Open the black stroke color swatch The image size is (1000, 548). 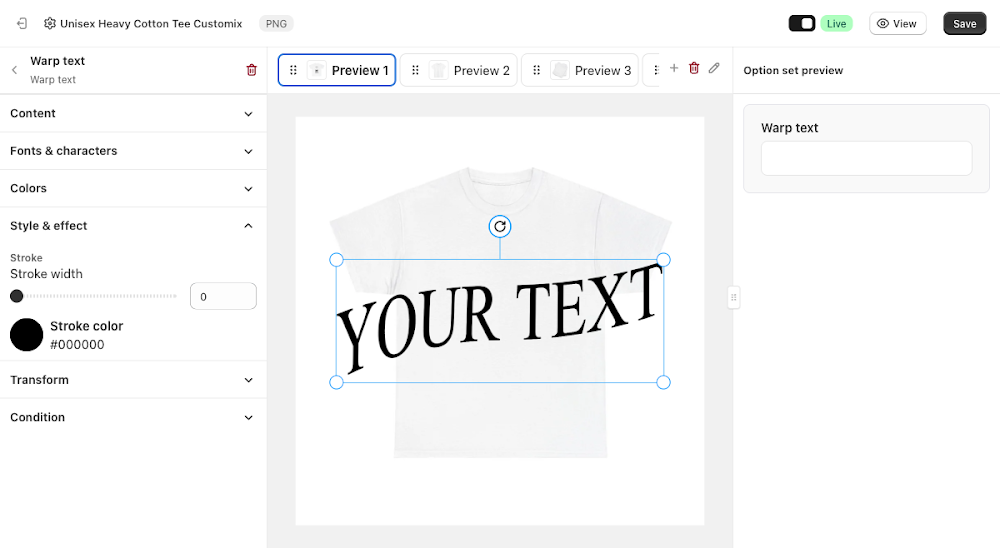[x=26, y=335]
